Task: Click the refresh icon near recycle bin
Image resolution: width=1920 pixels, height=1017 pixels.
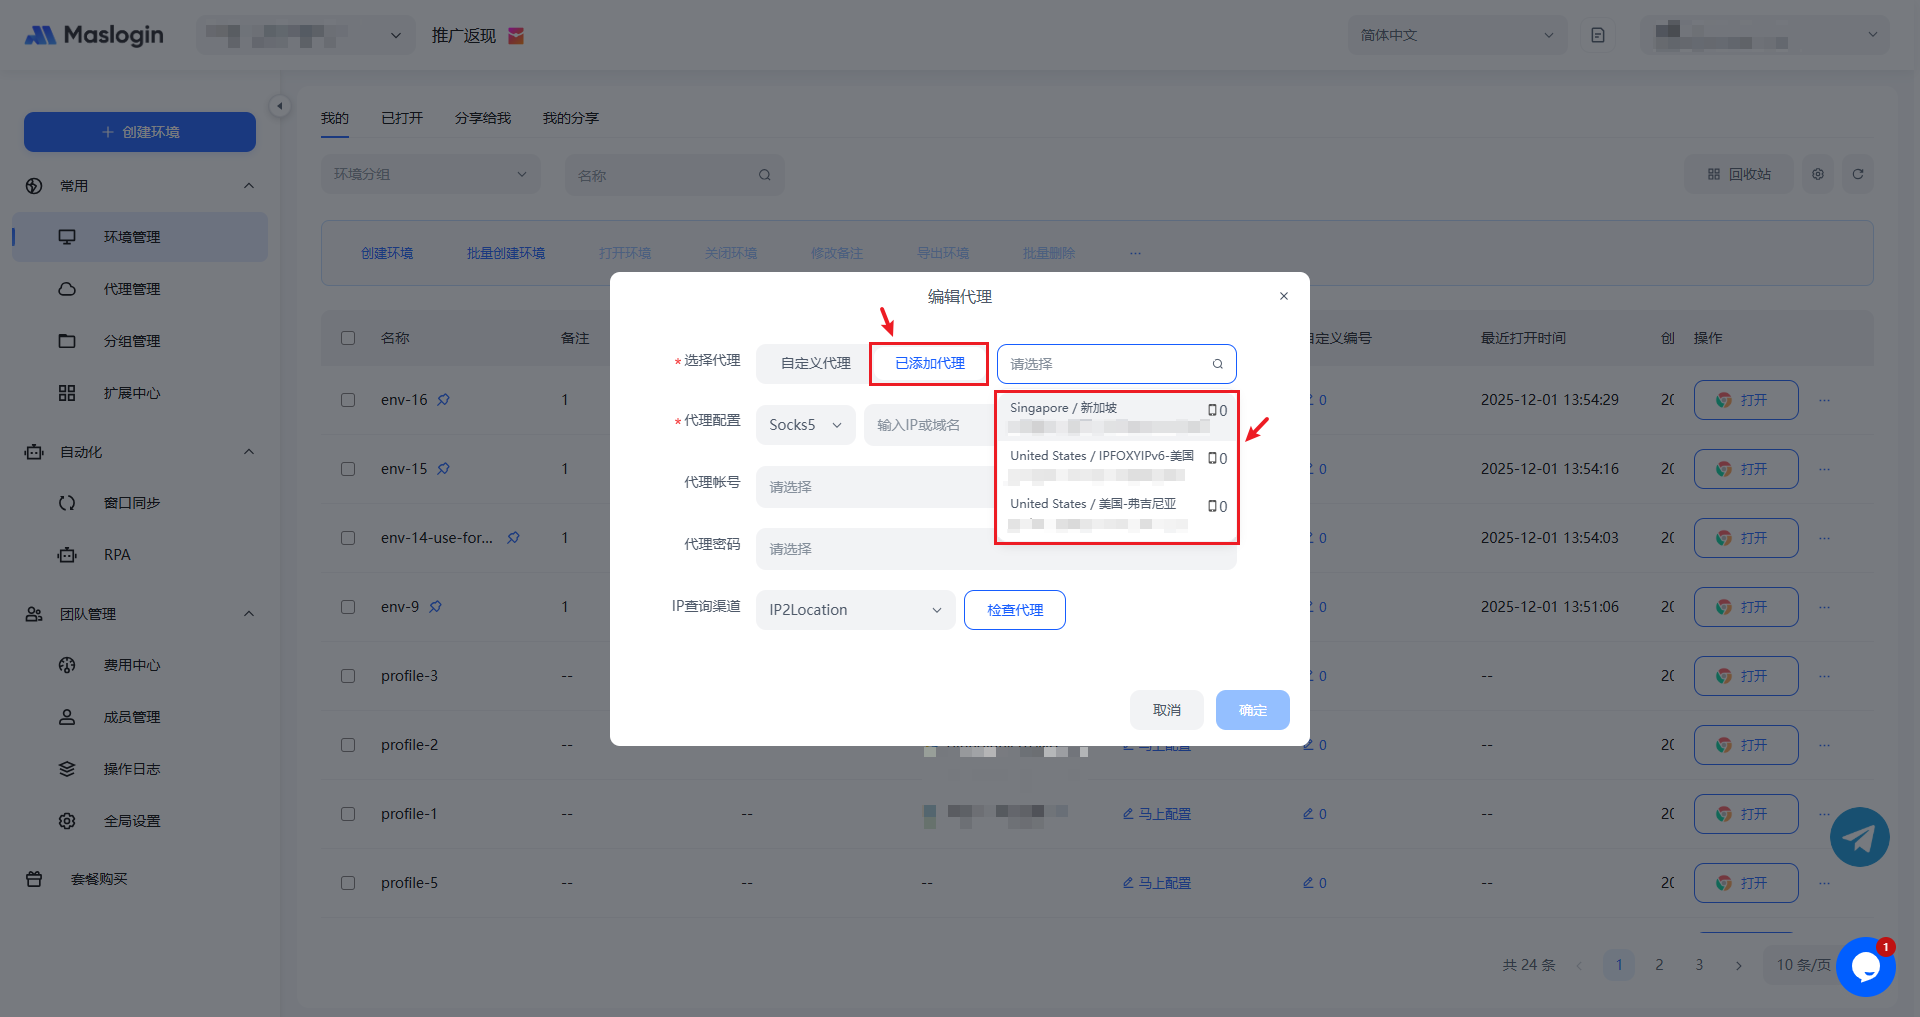Action: tap(1857, 174)
